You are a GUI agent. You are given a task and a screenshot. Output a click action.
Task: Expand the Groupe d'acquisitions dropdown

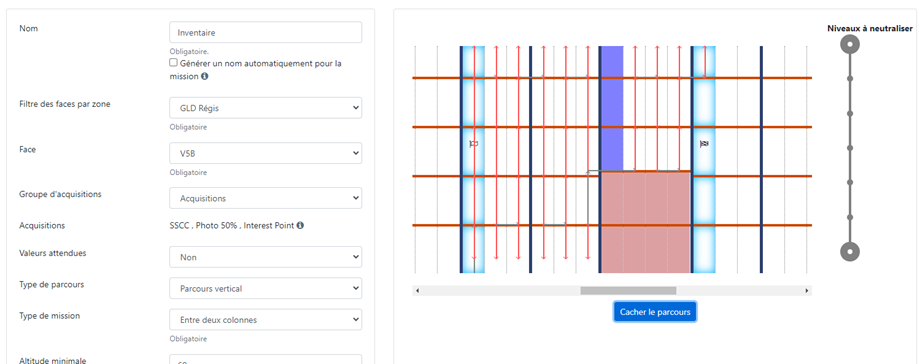[x=265, y=198]
